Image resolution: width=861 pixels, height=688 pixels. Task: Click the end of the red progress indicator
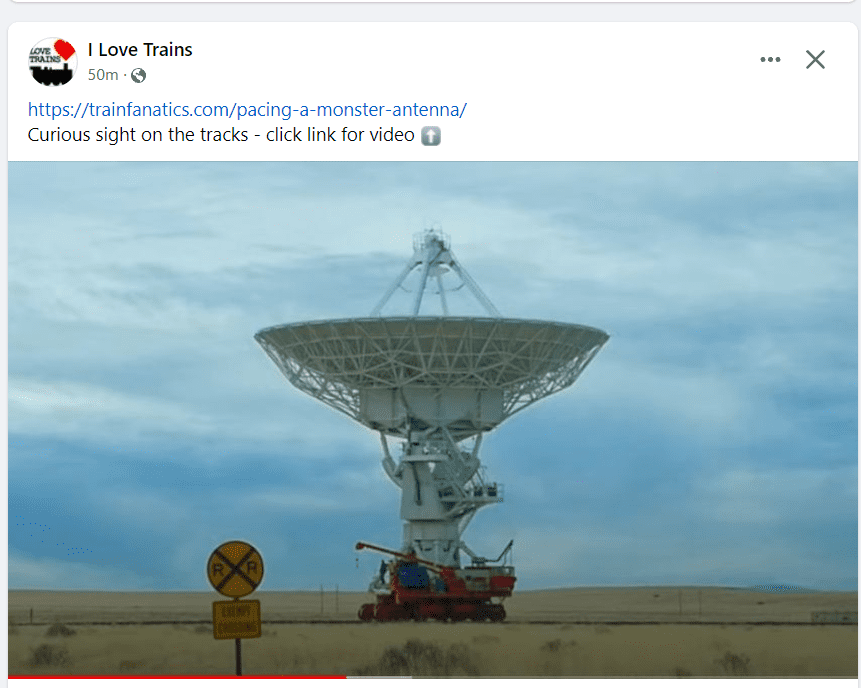point(345,677)
